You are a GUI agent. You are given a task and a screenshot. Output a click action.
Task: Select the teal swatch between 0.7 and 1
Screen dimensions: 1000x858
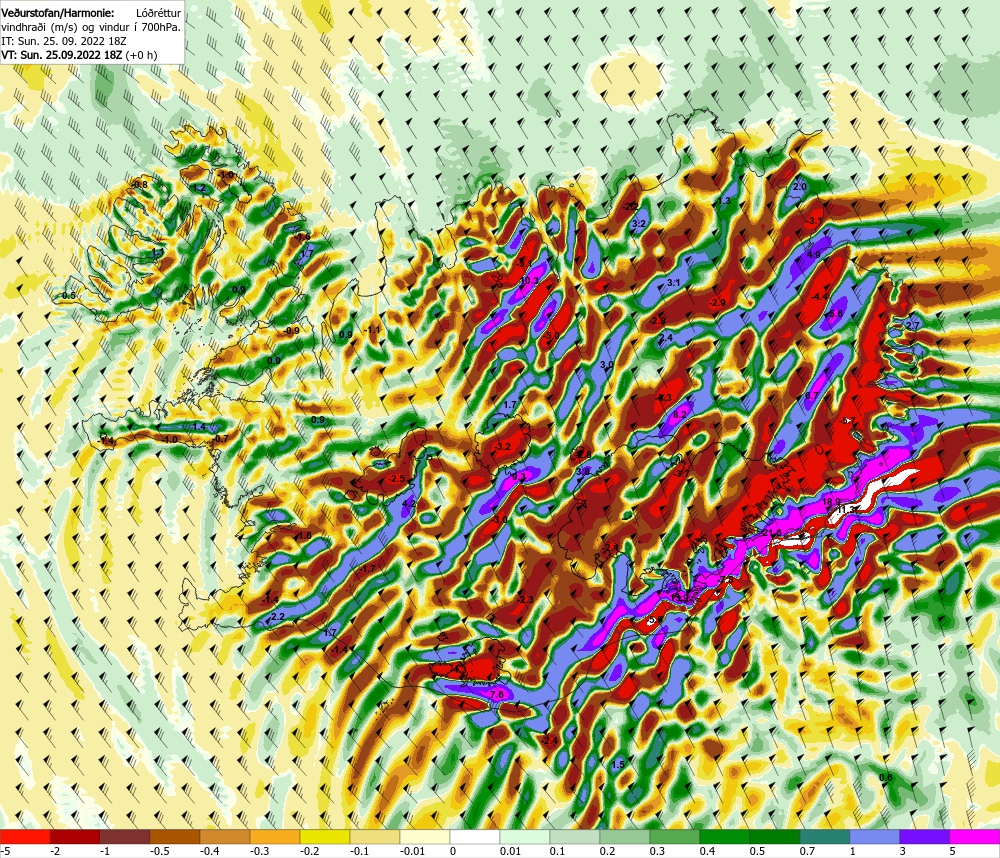tap(825, 837)
